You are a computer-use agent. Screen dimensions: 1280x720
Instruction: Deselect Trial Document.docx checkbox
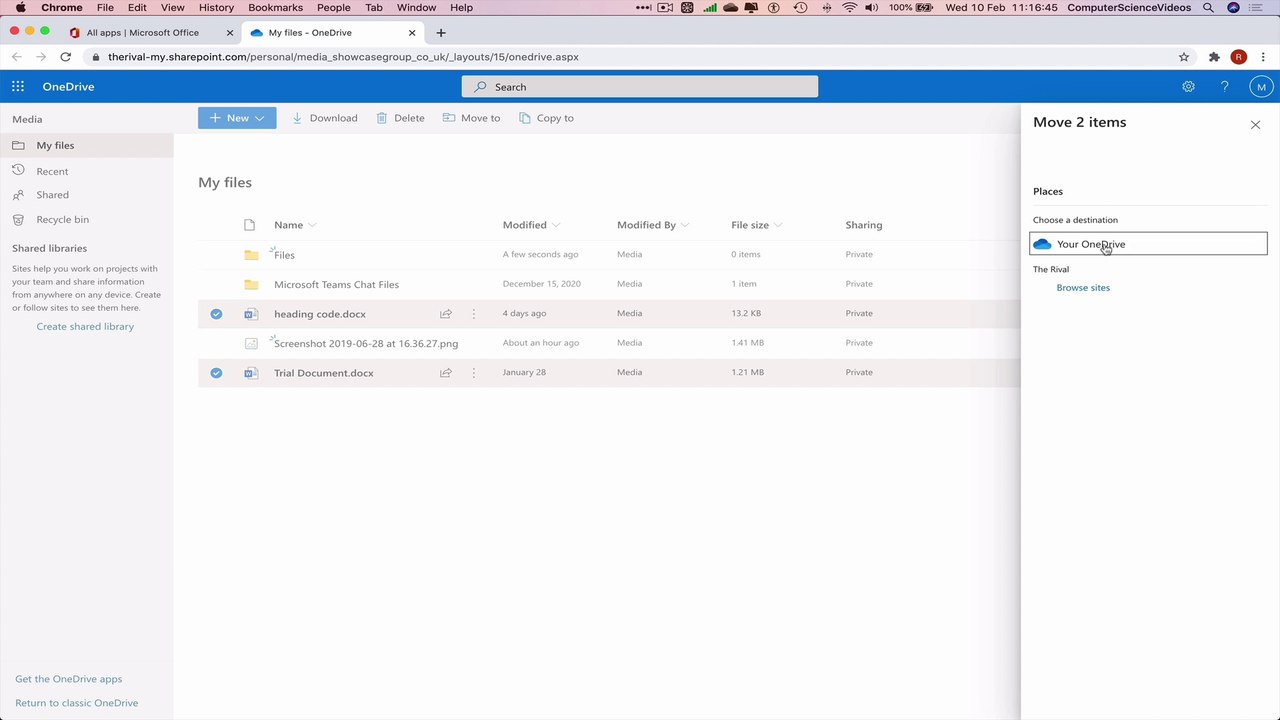tap(216, 373)
